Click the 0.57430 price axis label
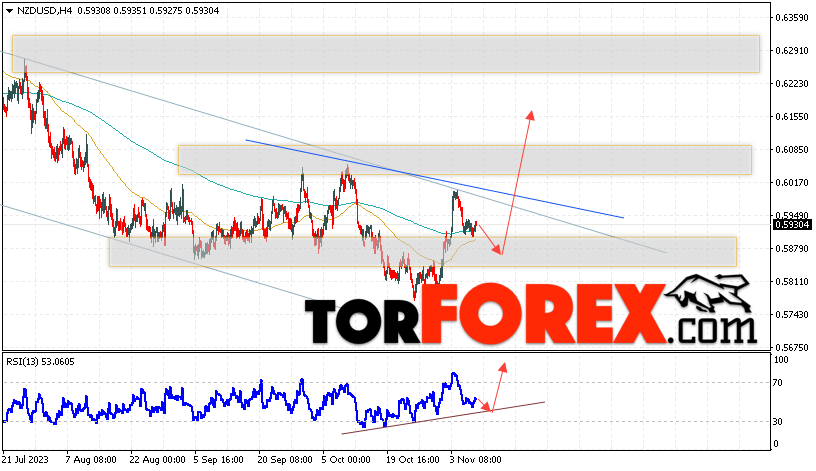This screenshot has width=816, height=471. point(792,315)
